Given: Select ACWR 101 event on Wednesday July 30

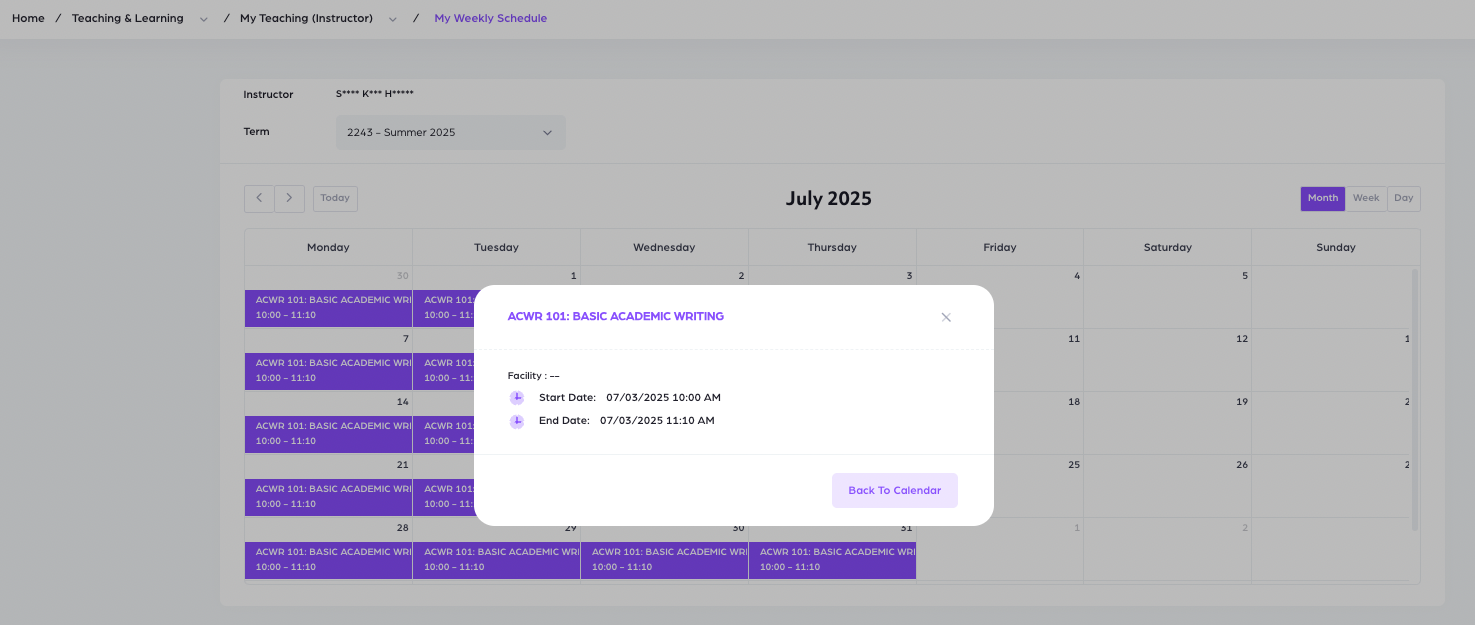Looking at the screenshot, I should 664,560.
